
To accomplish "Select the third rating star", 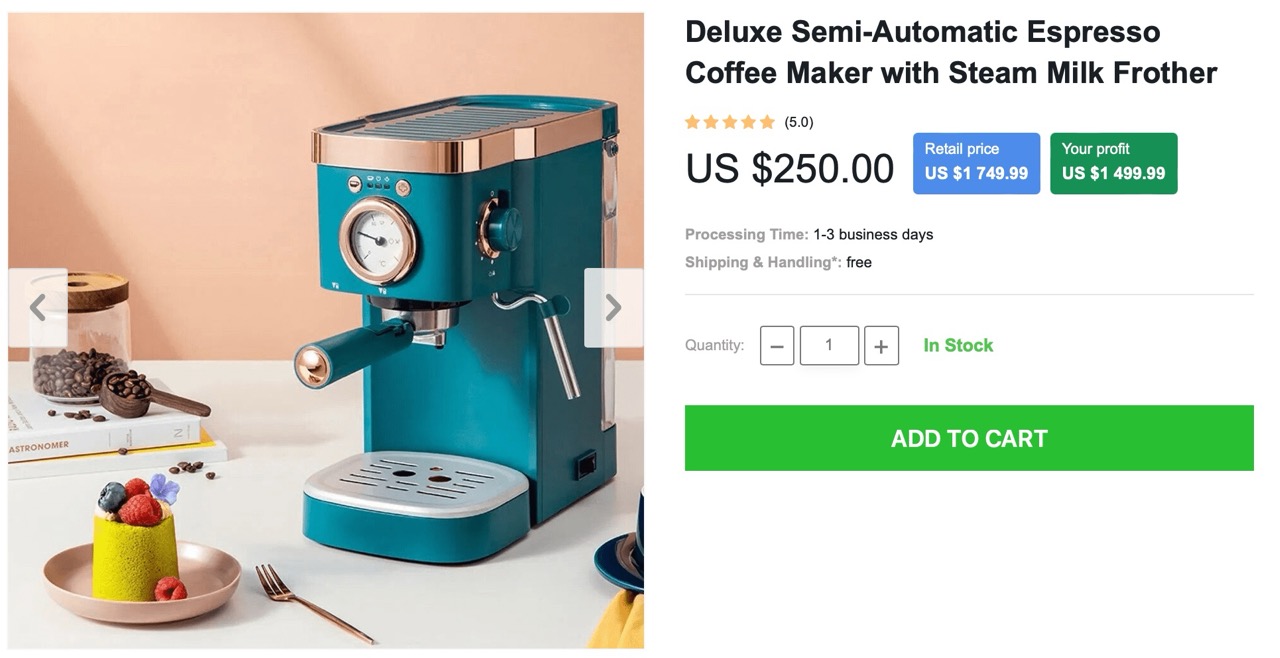I will 730,122.
